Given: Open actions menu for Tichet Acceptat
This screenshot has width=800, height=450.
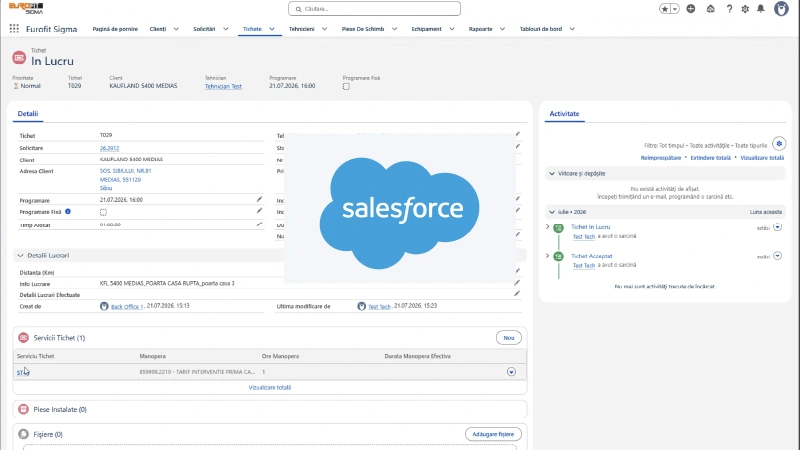Looking at the screenshot, I should tap(777, 256).
